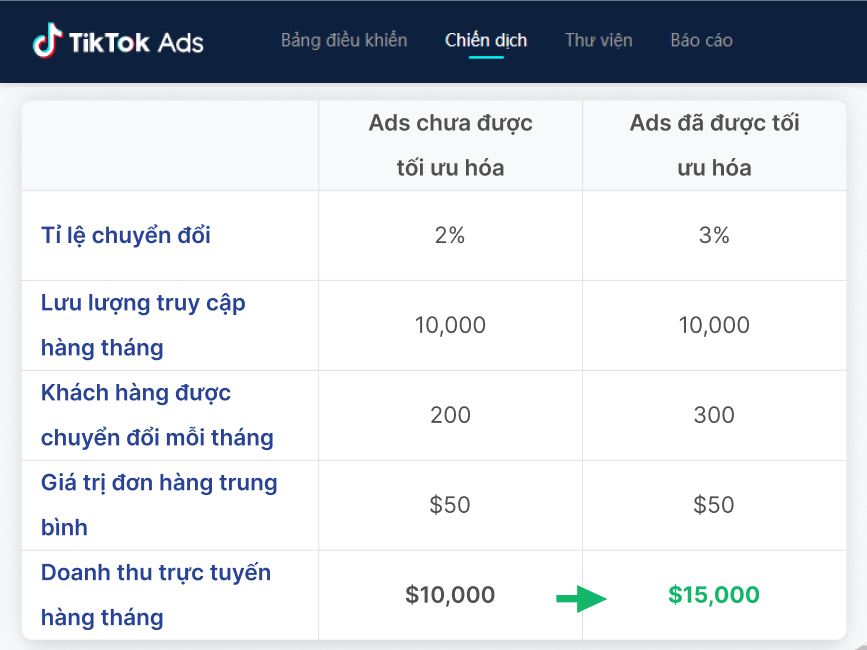
Task: Go to the Báo cáo tab
Action: click(701, 41)
